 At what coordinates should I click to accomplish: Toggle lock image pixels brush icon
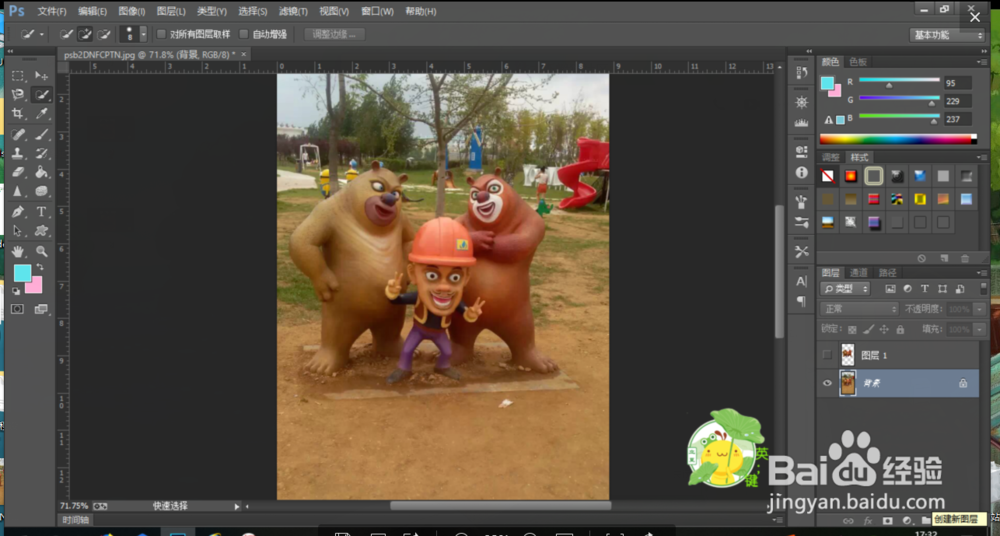pos(868,330)
